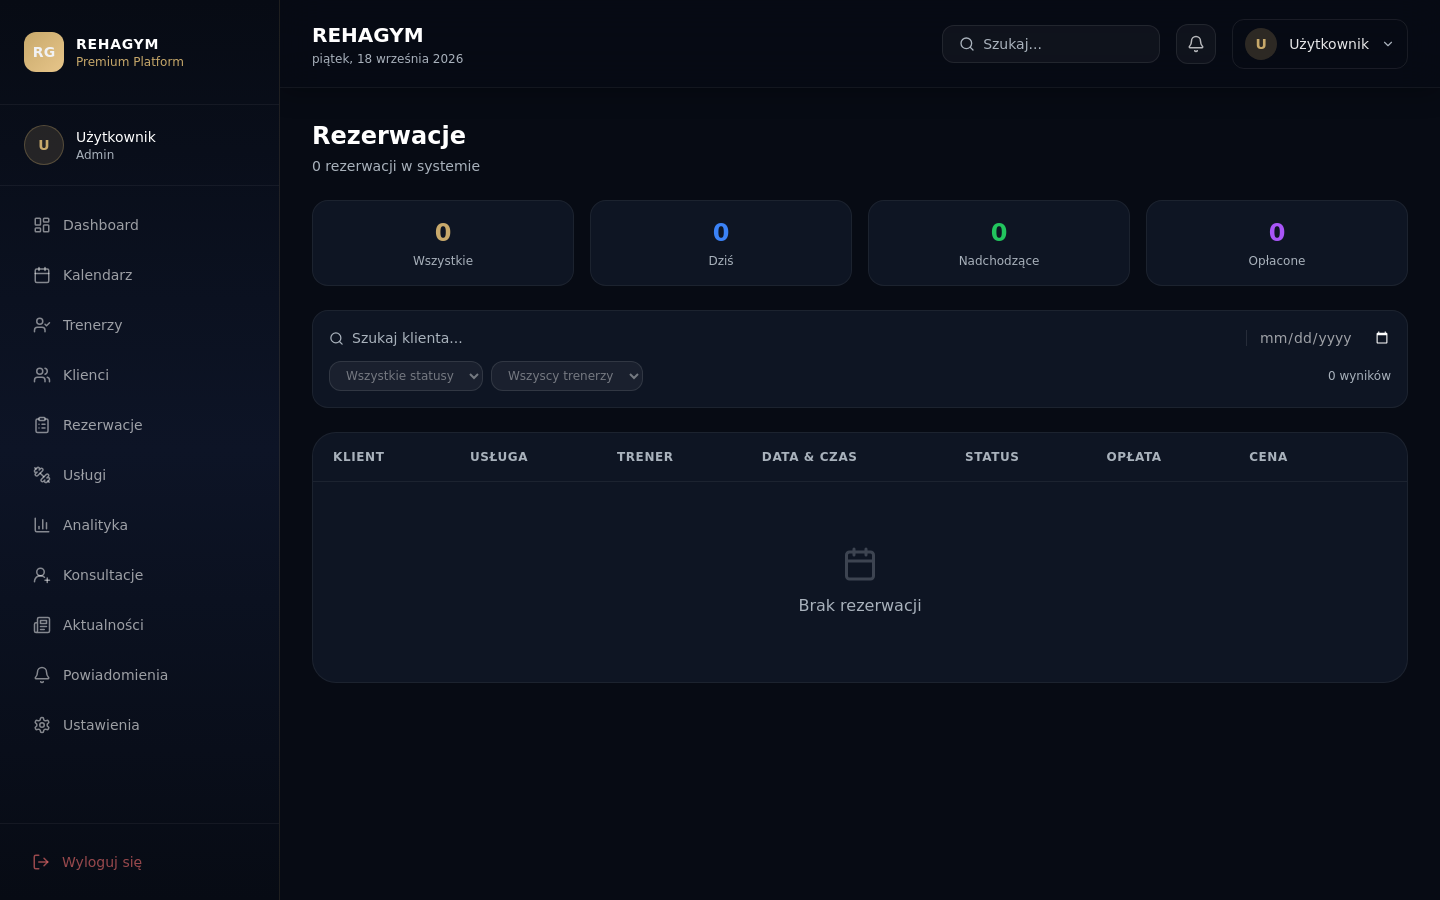Viewport: 1440px width, 900px height.
Task: Click the Kalendarz calendar icon
Action: tap(42, 275)
